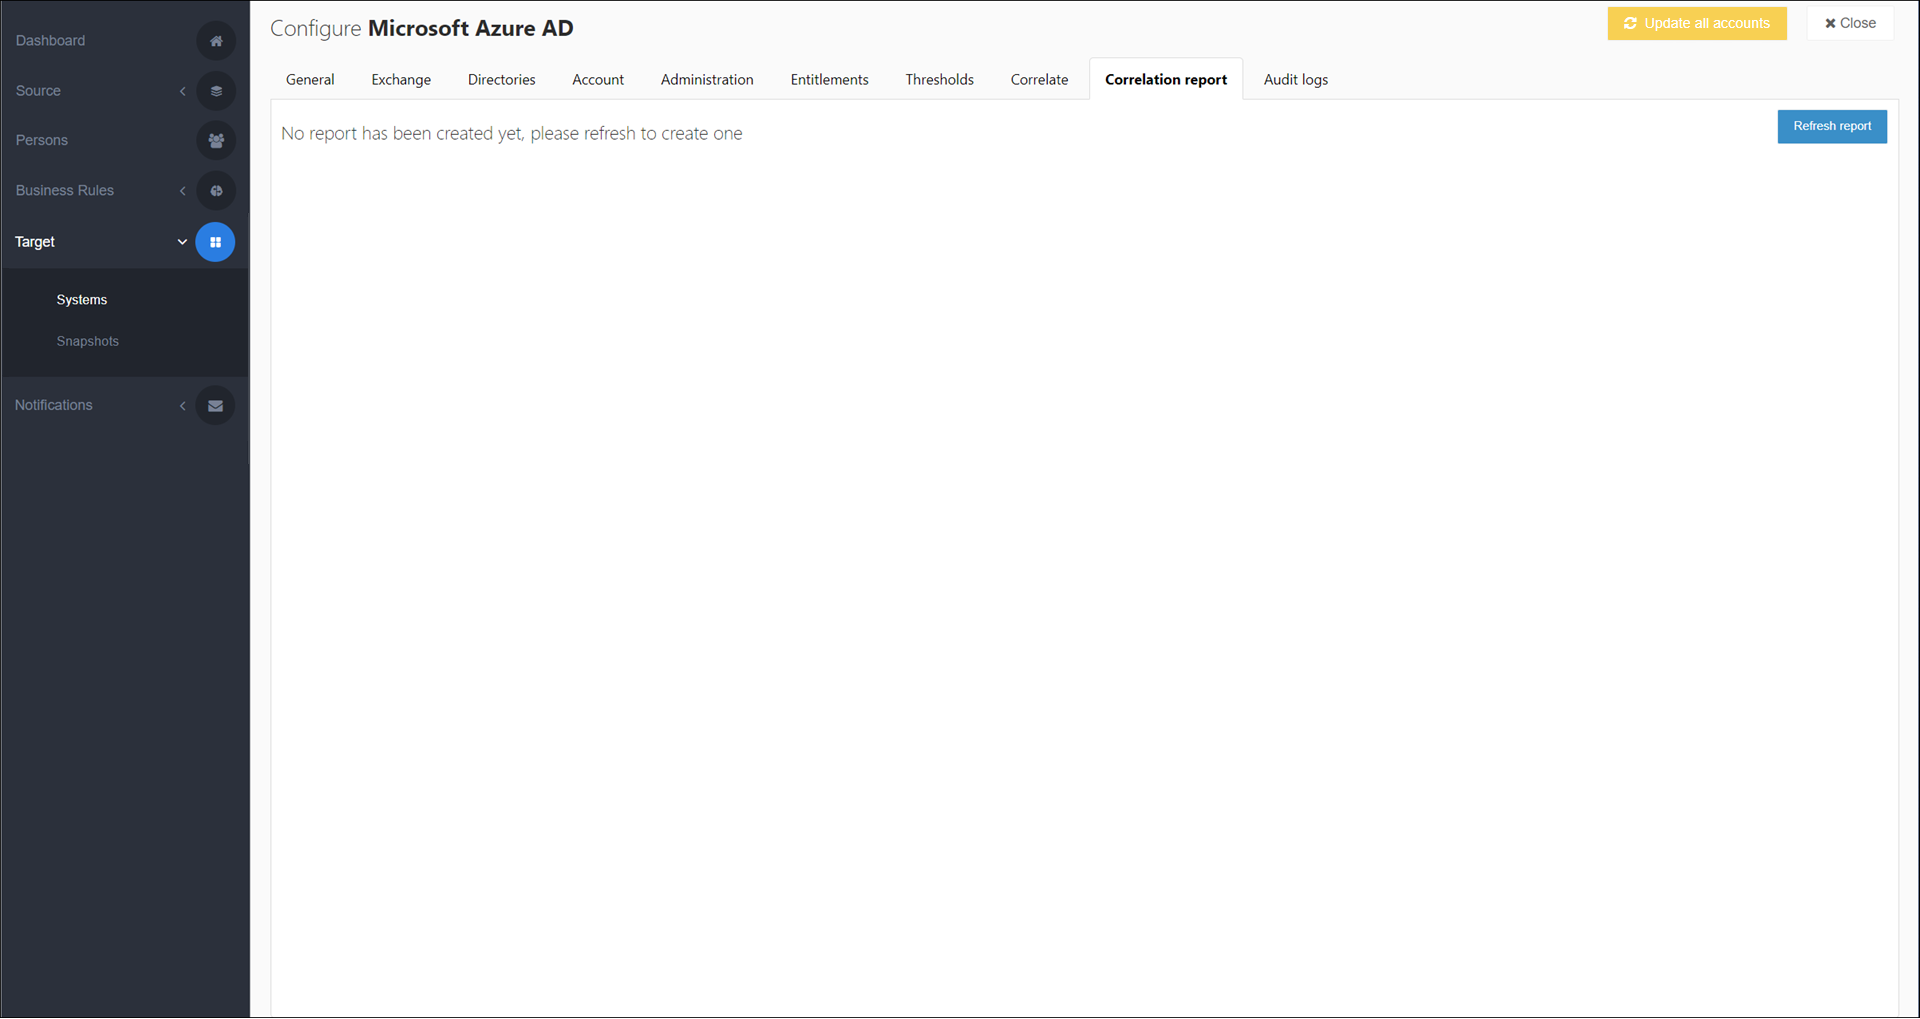
Task: Close the Azure AD configuration
Action: click(x=1850, y=24)
